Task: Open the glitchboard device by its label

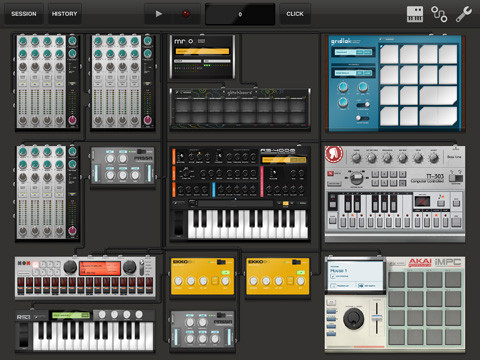Action: 239,93
